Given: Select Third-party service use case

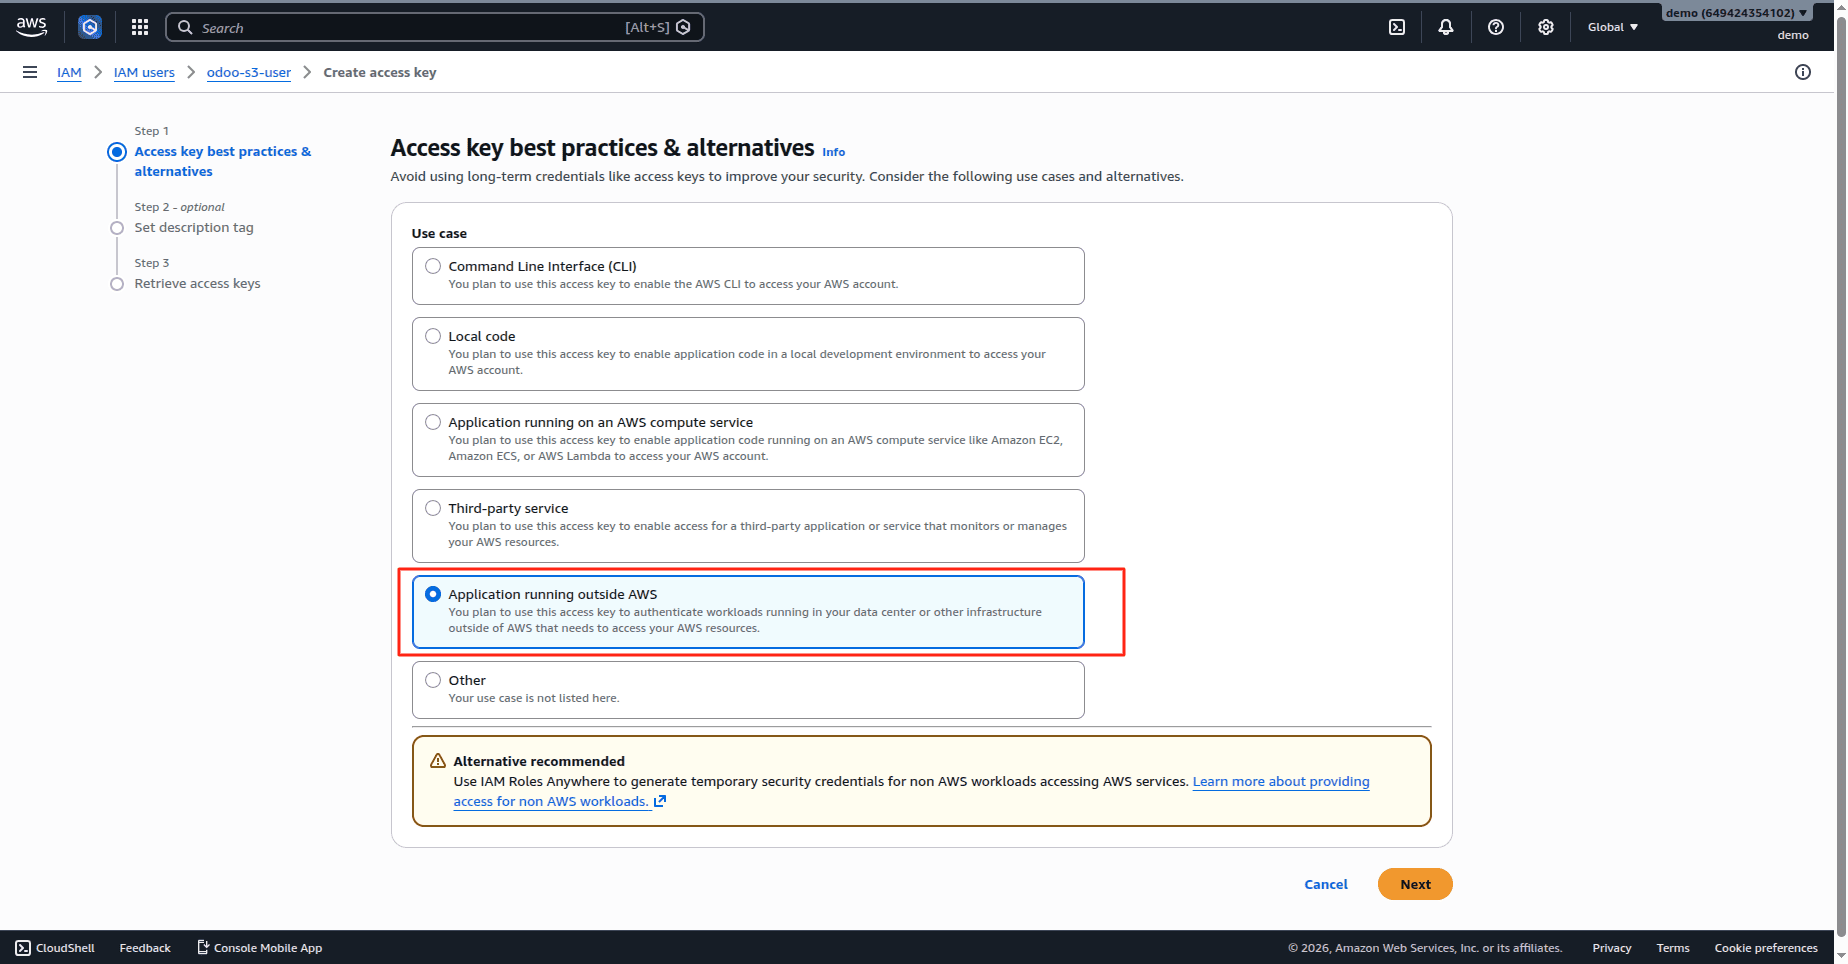Looking at the screenshot, I should [x=748, y=526].
